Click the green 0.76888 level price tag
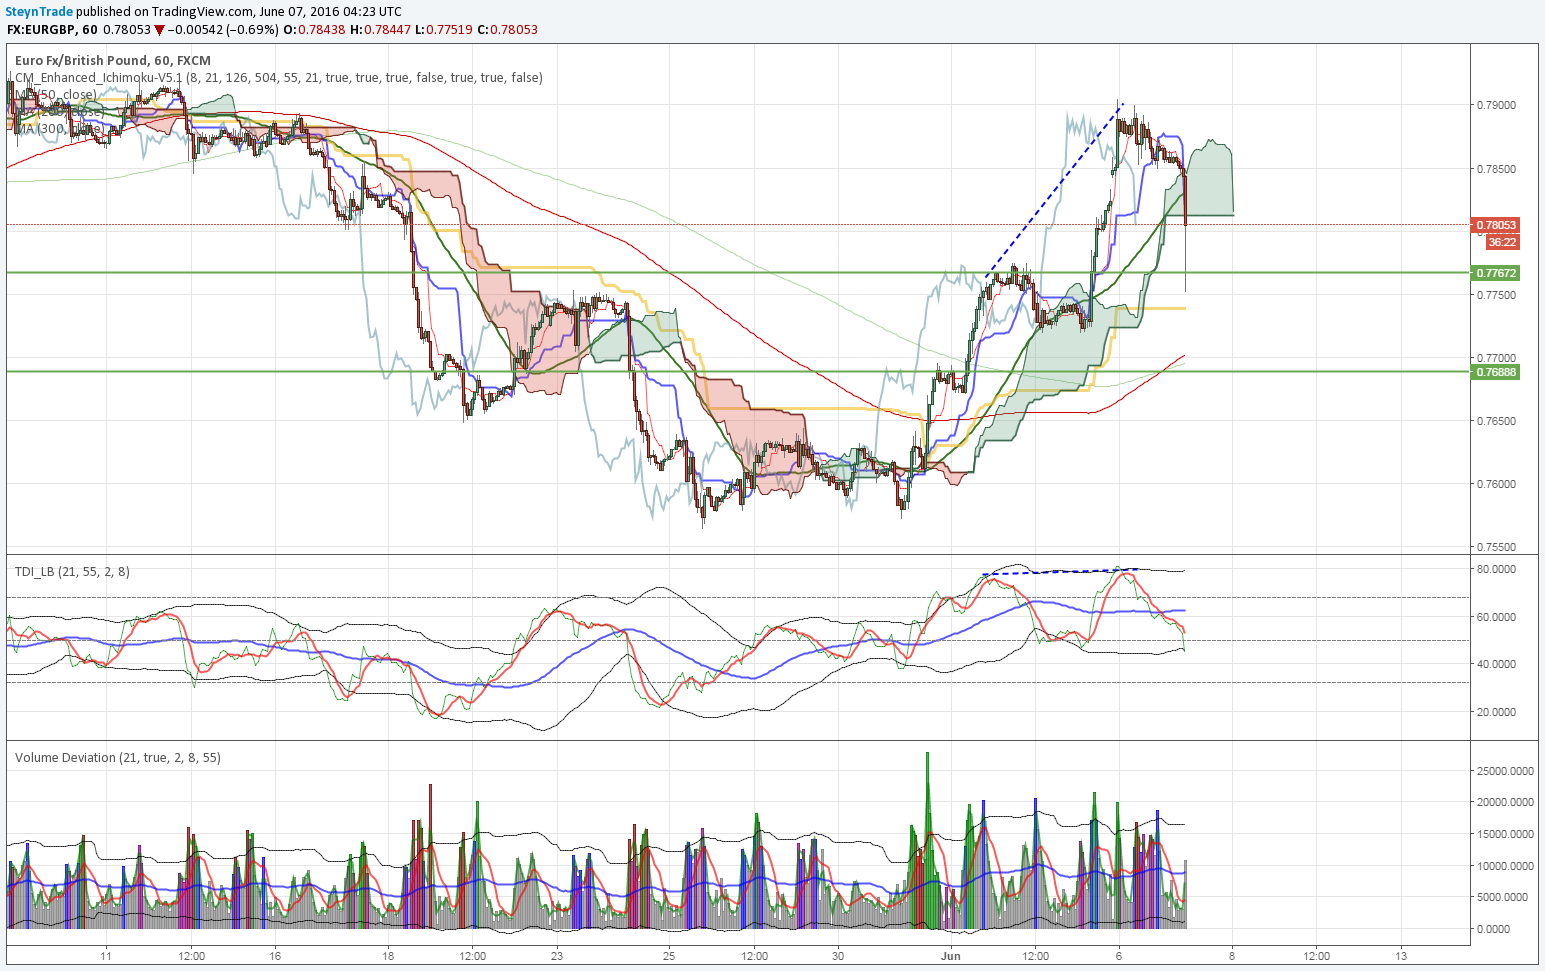The height and width of the screenshot is (971, 1545). coord(1496,372)
